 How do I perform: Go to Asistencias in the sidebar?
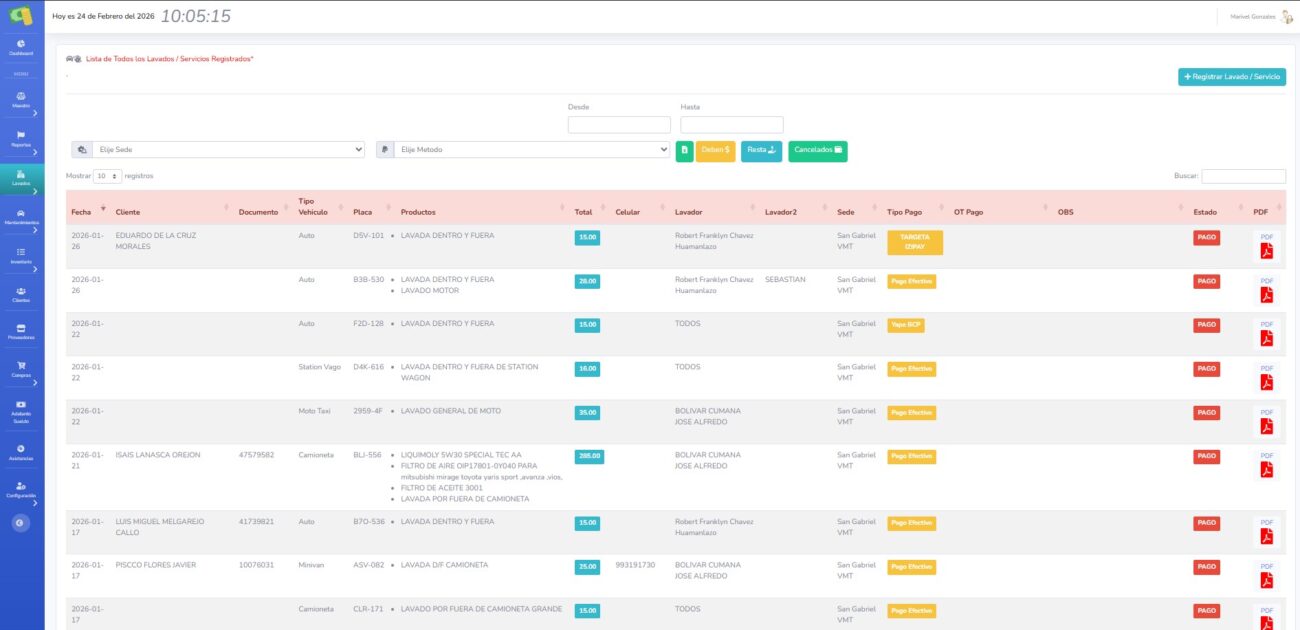[x=21, y=451]
